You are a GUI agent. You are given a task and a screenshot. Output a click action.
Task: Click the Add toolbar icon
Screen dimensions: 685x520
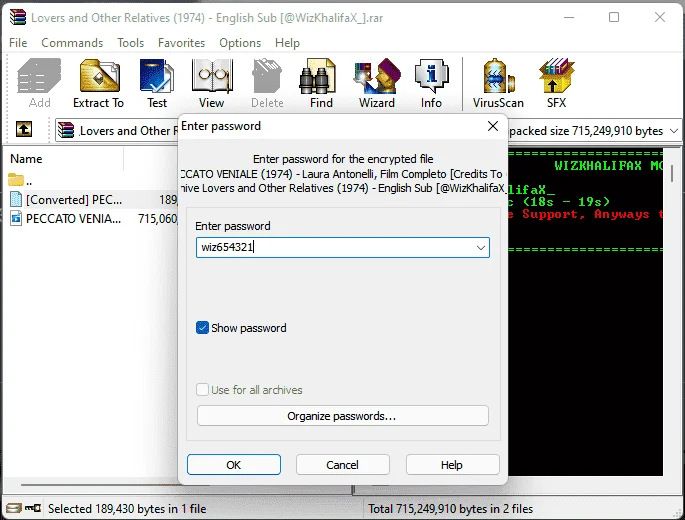(39, 83)
